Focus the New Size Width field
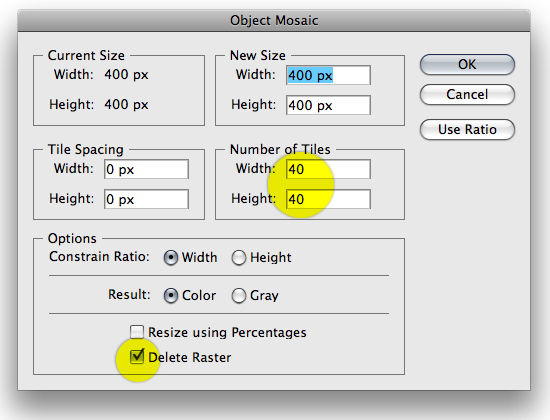The width and height of the screenshot is (550, 420). click(328, 75)
